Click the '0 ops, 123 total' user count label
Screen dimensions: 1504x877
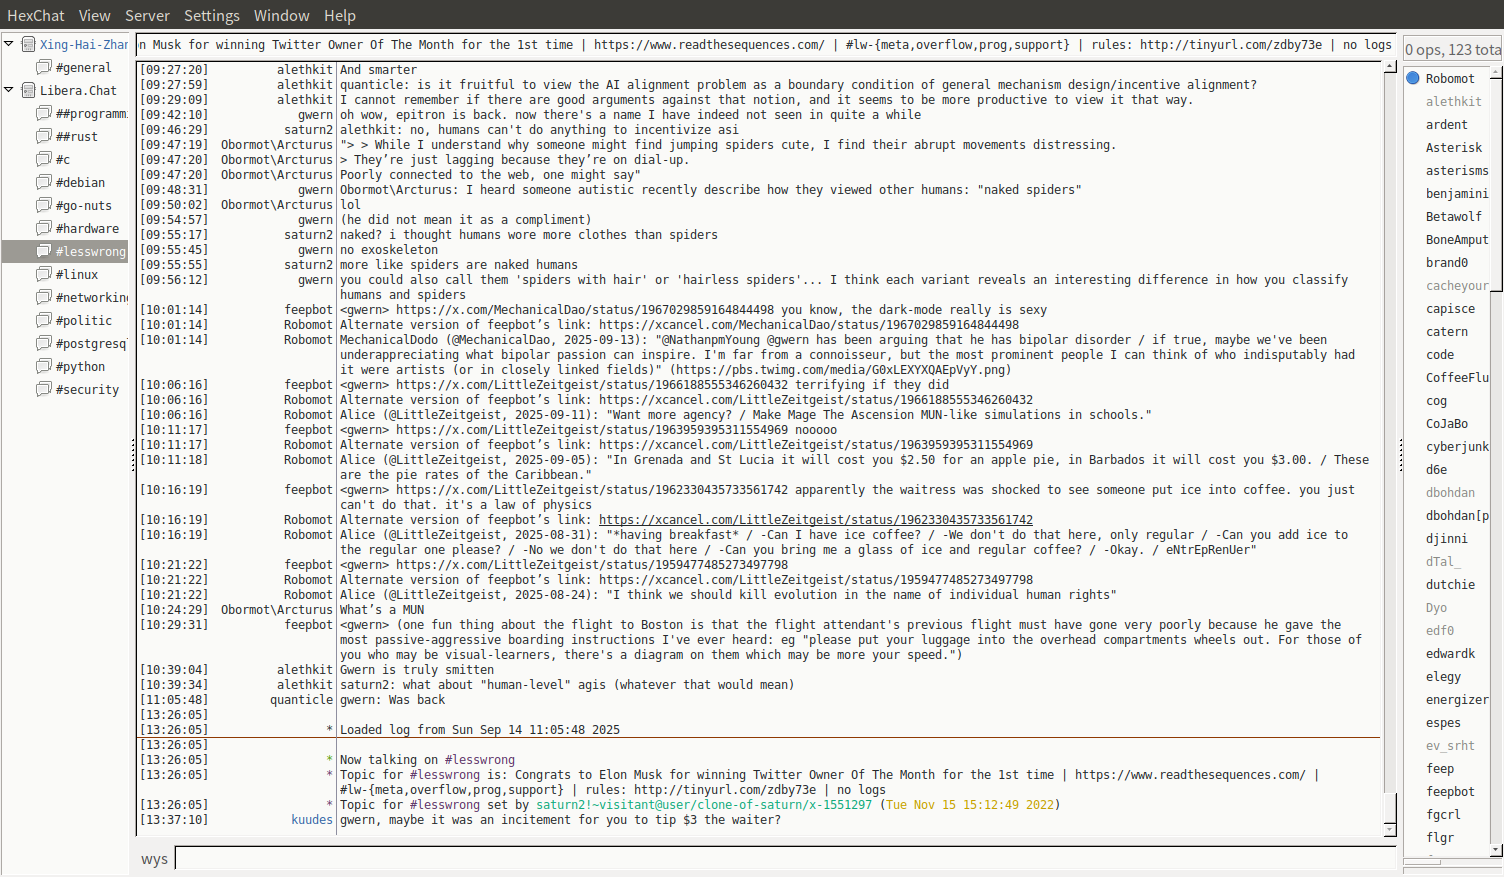(1453, 49)
